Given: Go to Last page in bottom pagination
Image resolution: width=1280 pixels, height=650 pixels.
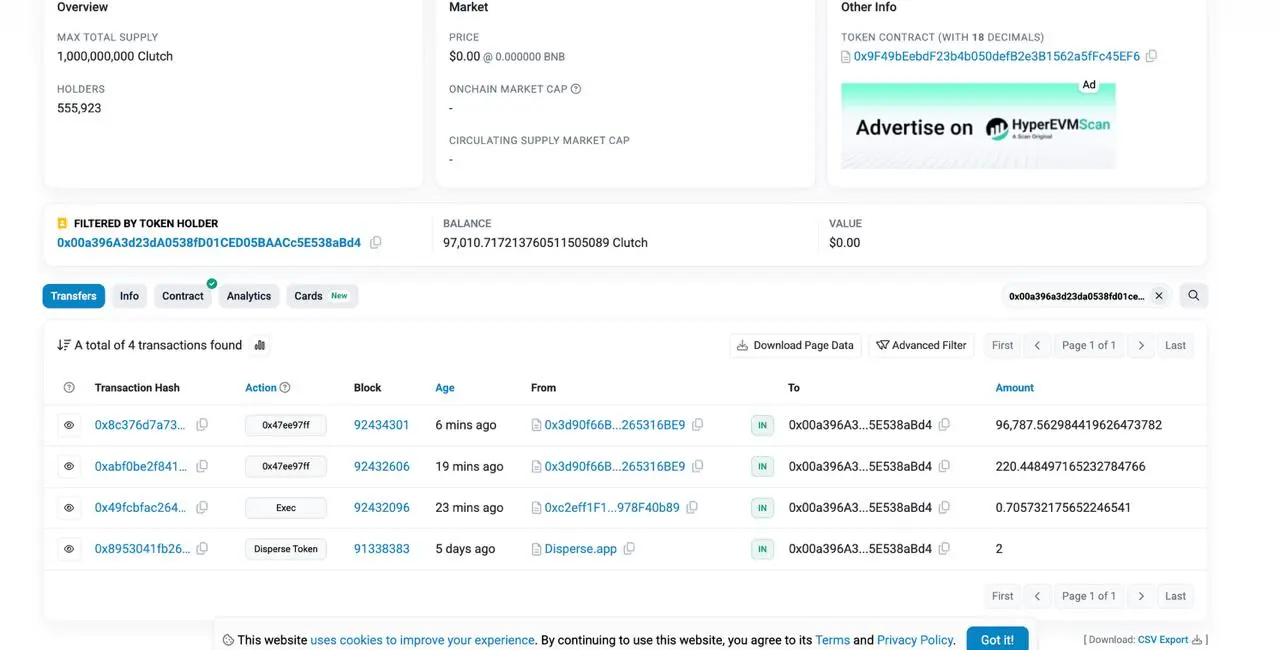Looking at the screenshot, I should pos(1175,596).
